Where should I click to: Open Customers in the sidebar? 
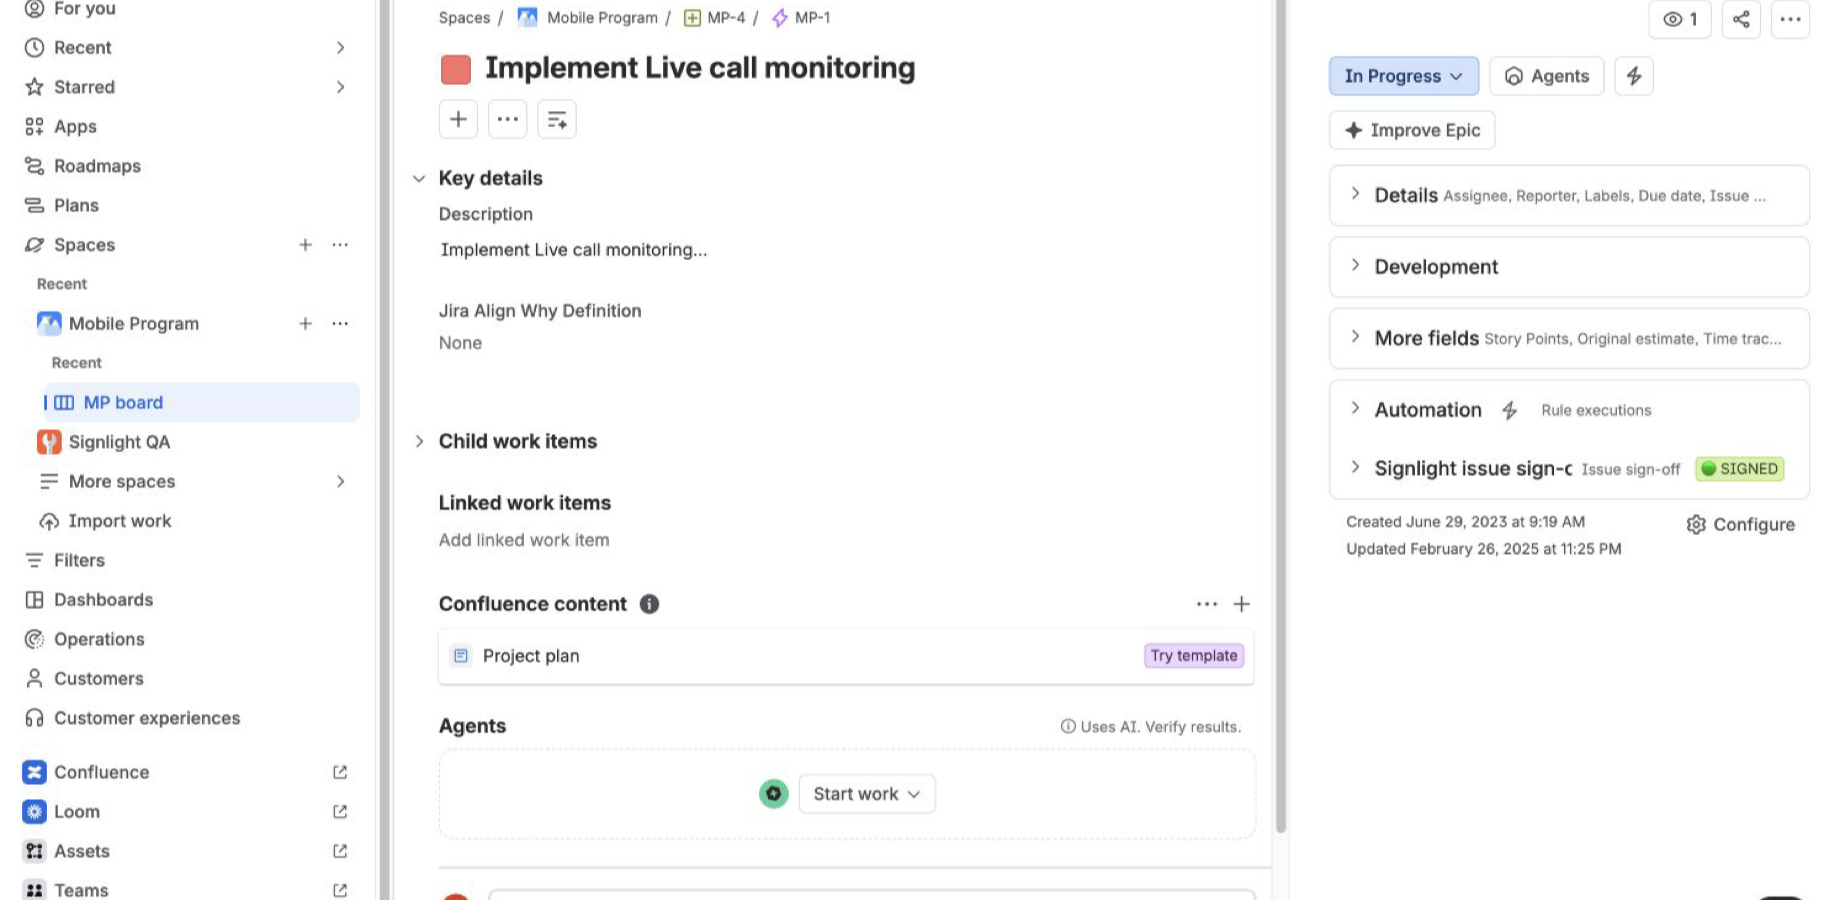click(98, 679)
